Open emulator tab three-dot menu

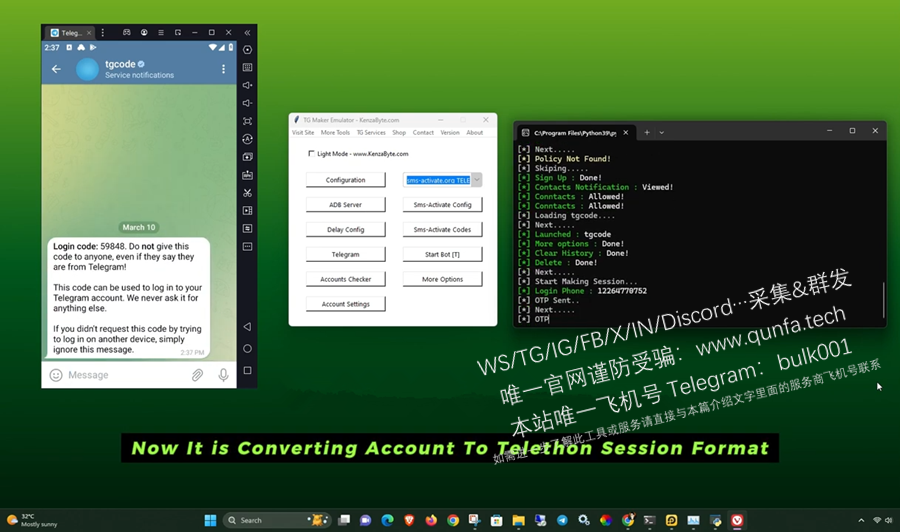(103, 33)
